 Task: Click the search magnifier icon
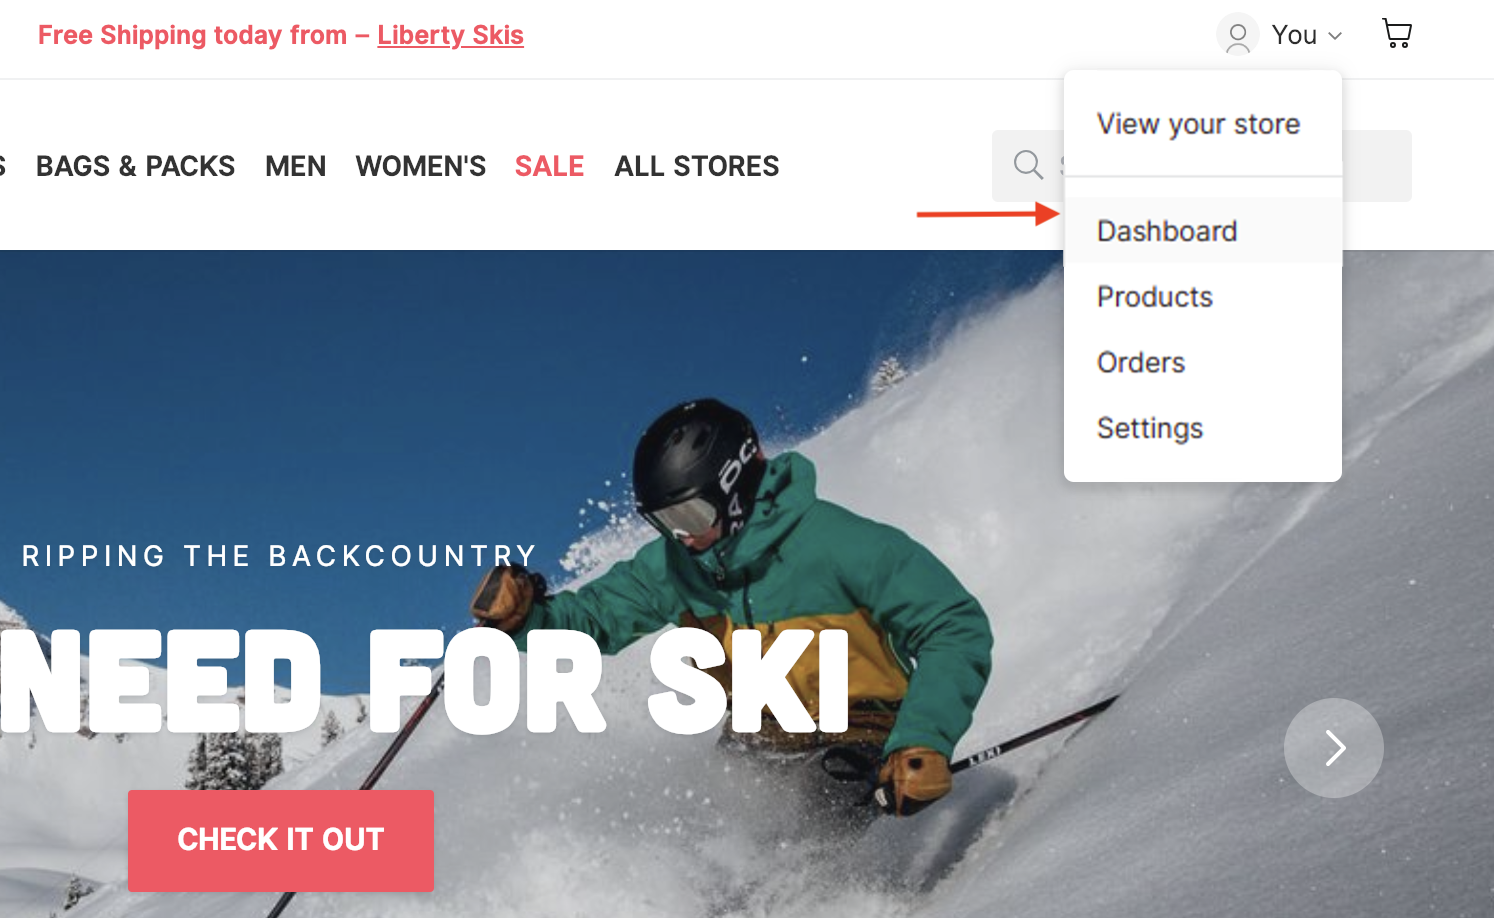pos(1028,165)
